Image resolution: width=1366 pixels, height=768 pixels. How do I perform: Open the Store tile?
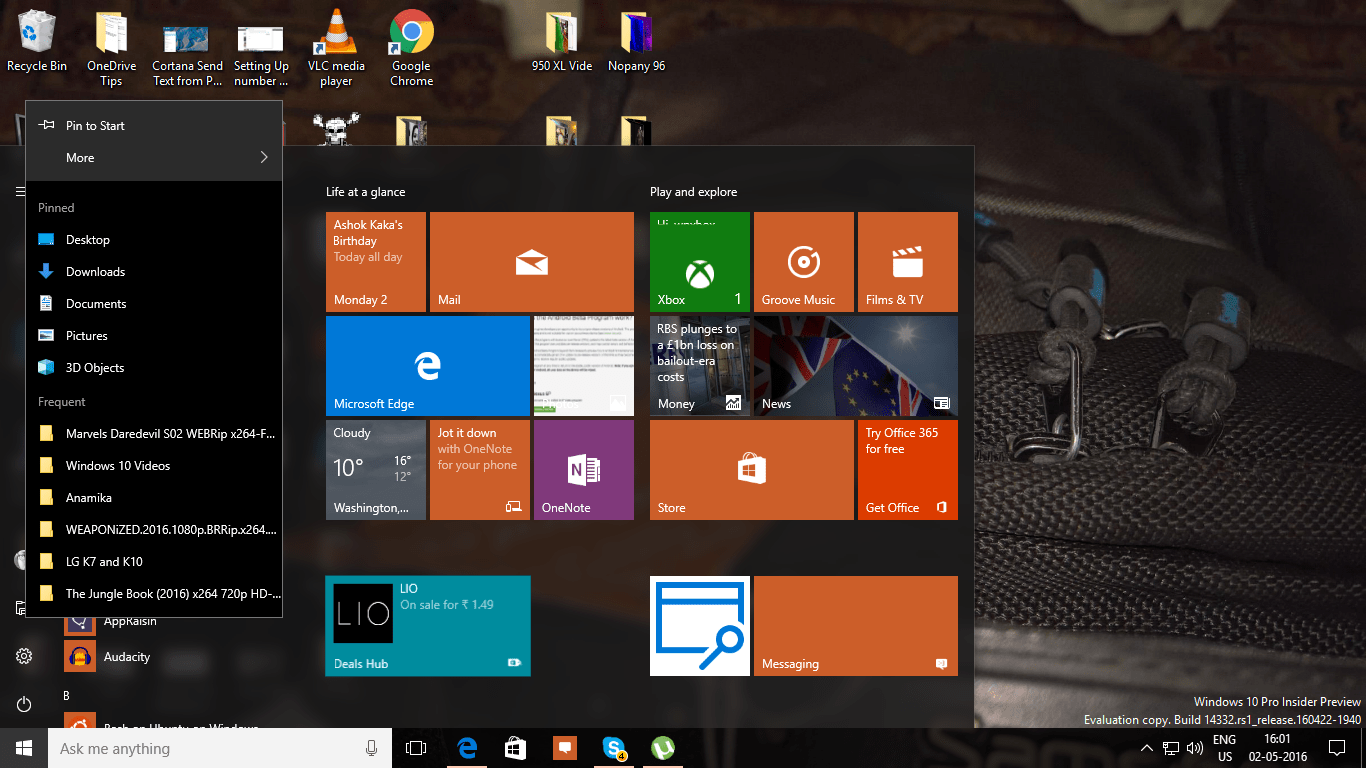click(x=752, y=470)
